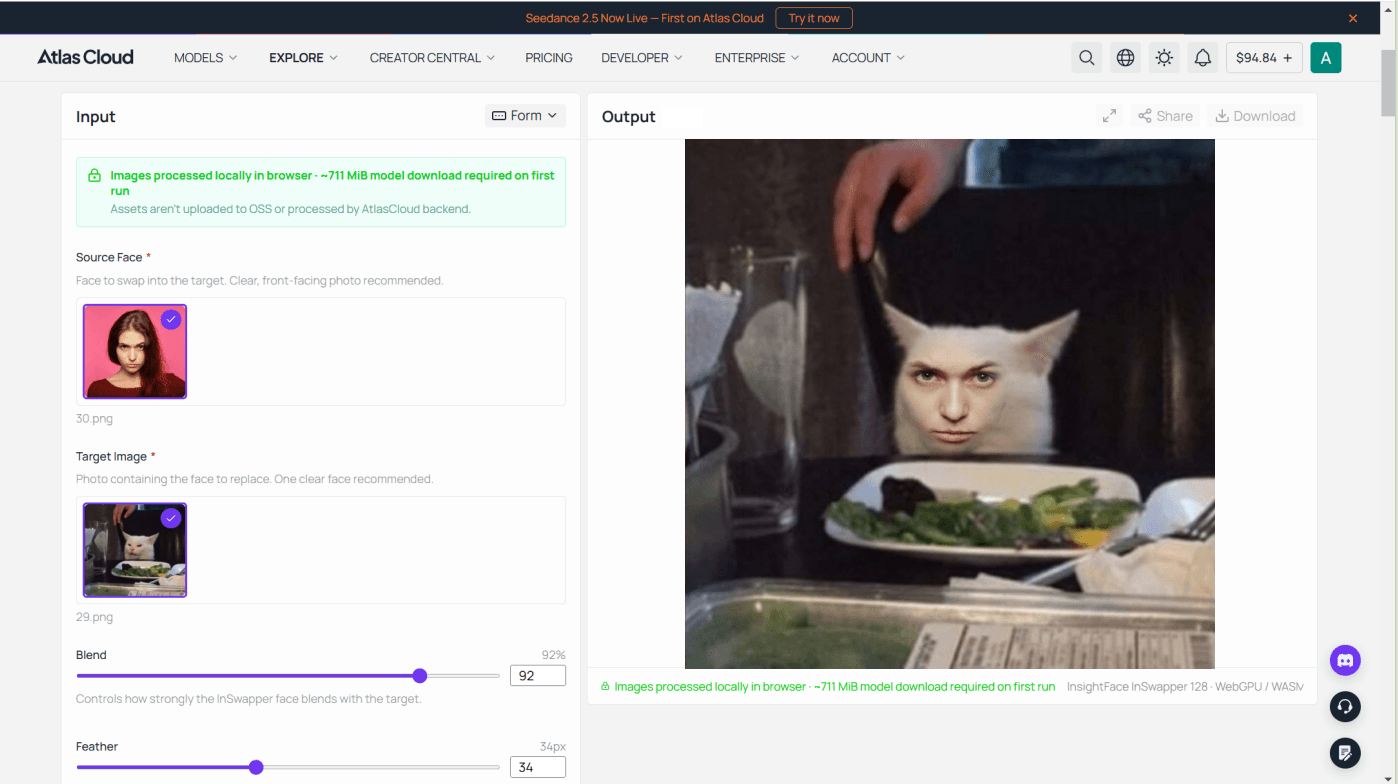Open the headset support chat button
The height and width of the screenshot is (784, 1398).
1345,706
